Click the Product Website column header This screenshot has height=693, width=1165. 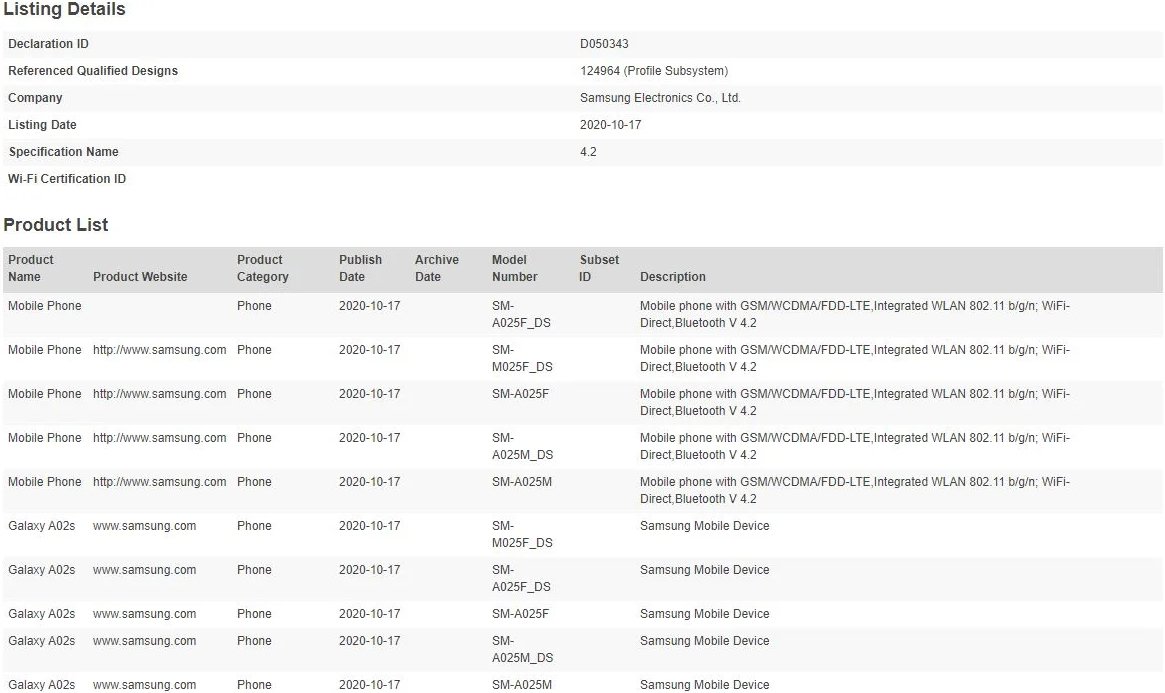tap(140, 277)
